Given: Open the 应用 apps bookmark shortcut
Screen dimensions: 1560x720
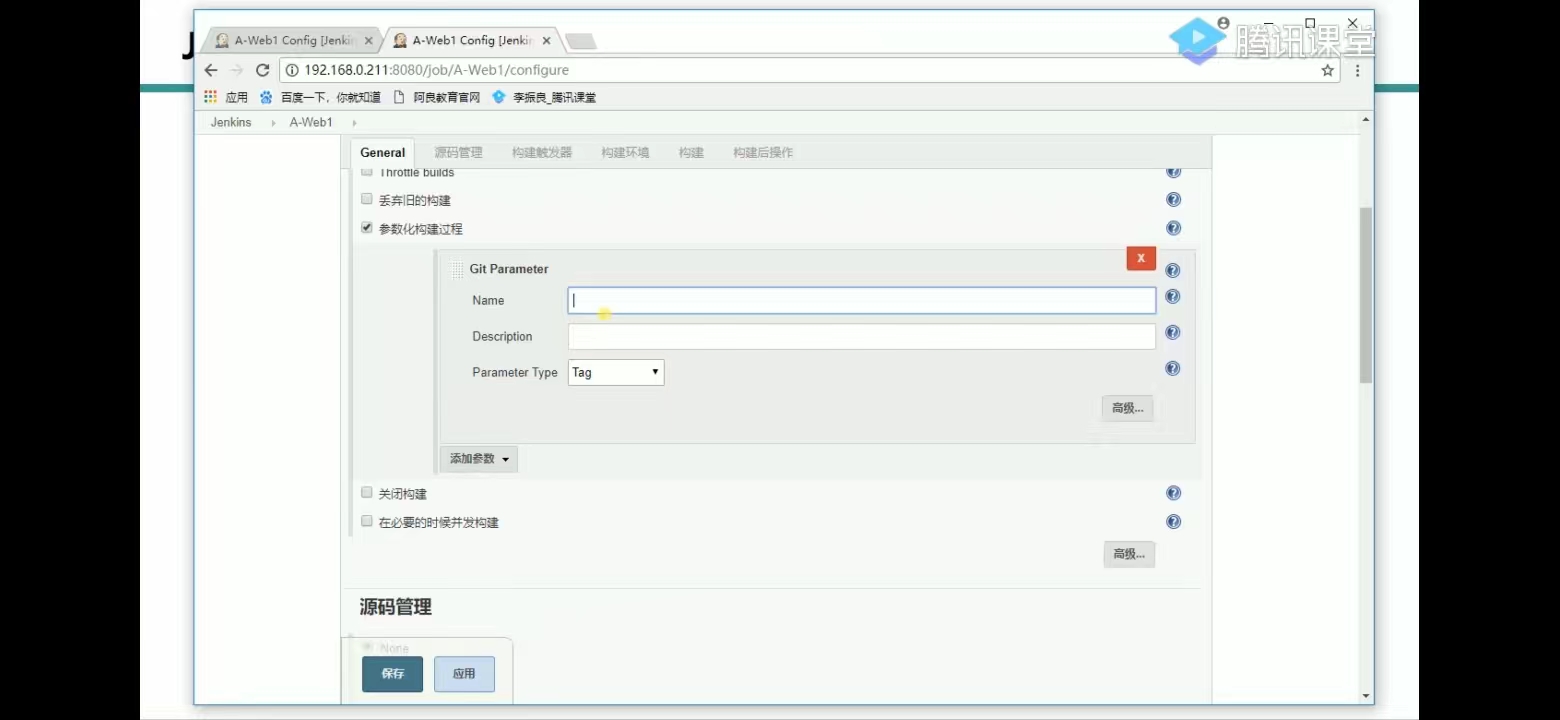Looking at the screenshot, I should [x=226, y=97].
